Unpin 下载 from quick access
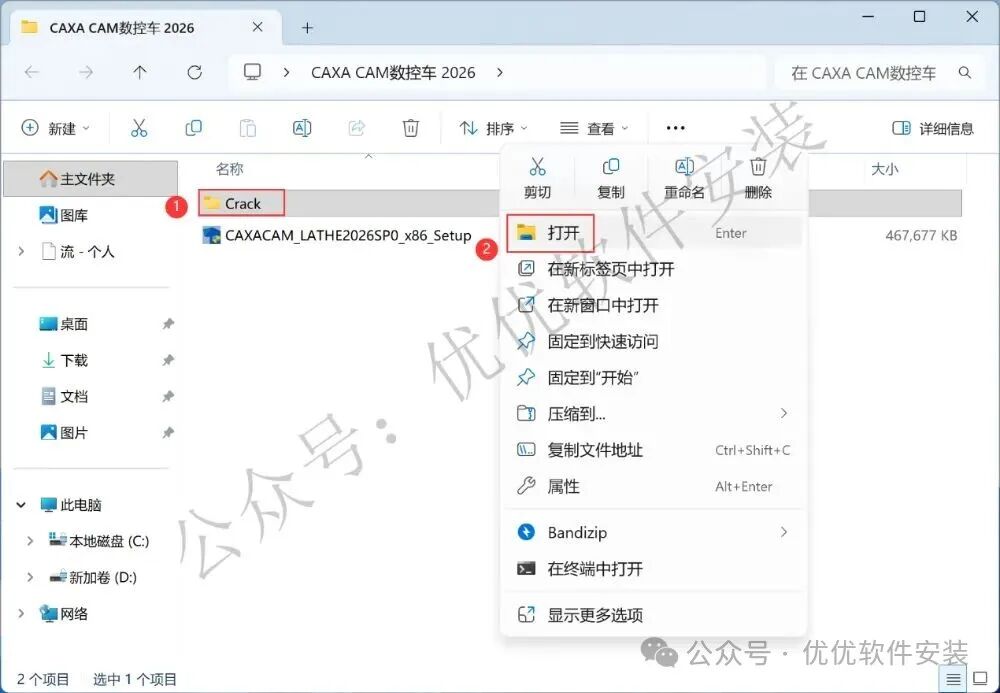The image size is (1000, 693). [168, 360]
